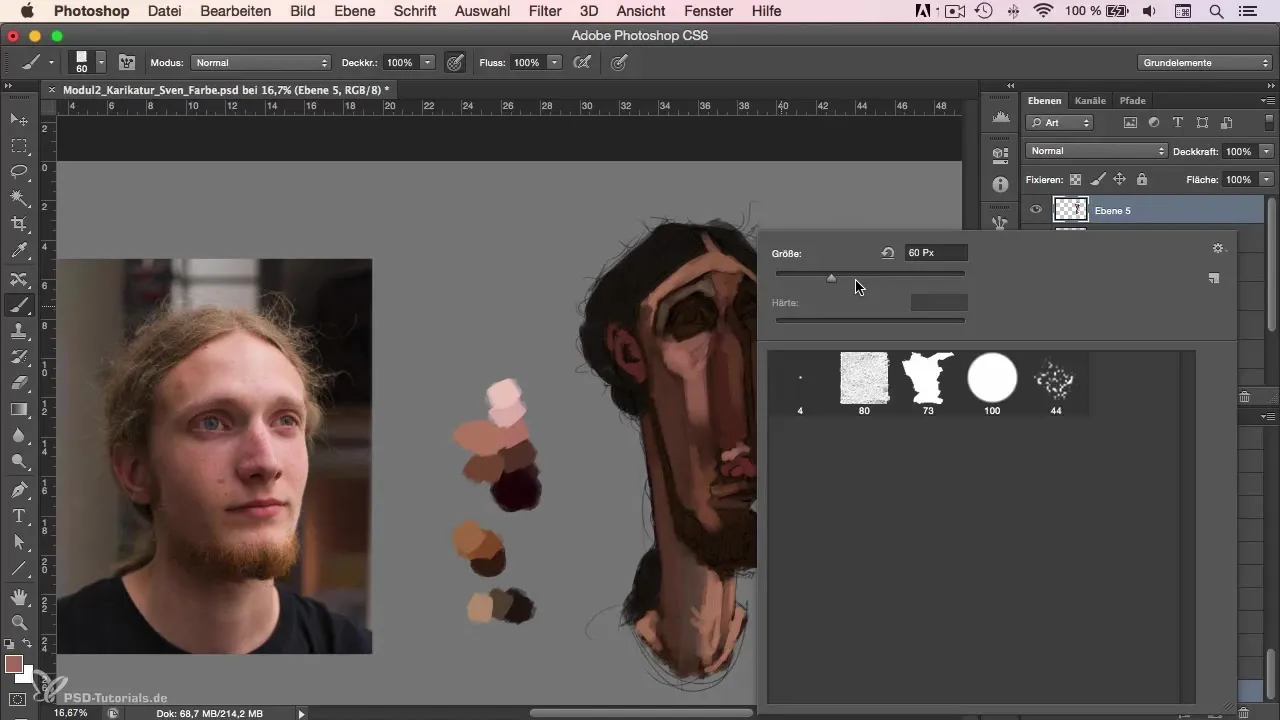Screen dimensions: 1280x720
Task: Toggle lock transparent pixels
Action: pos(1075,180)
